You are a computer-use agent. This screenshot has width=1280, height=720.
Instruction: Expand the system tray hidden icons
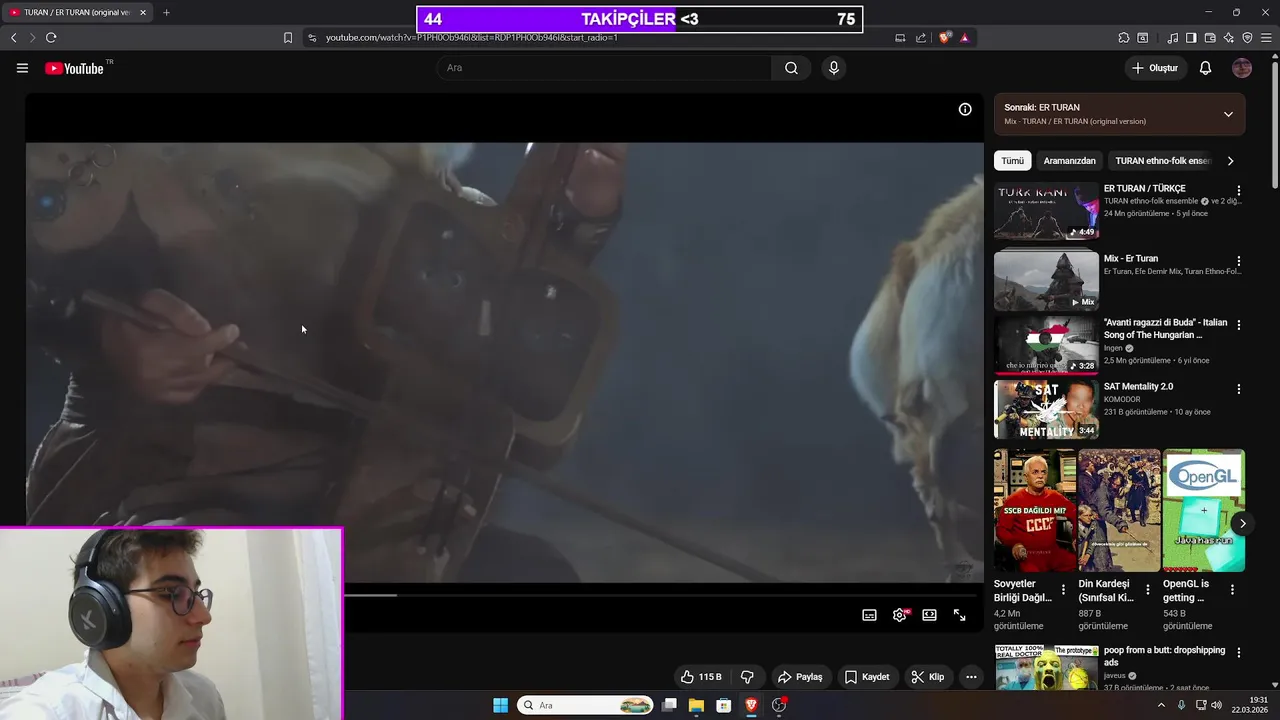point(1161,705)
